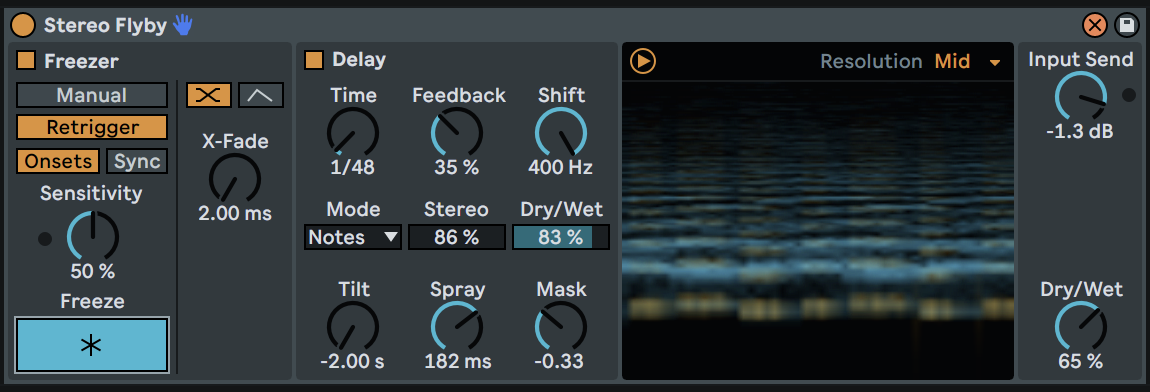Click the X-Fade knob
This screenshot has height=392, width=1150.
(235, 179)
